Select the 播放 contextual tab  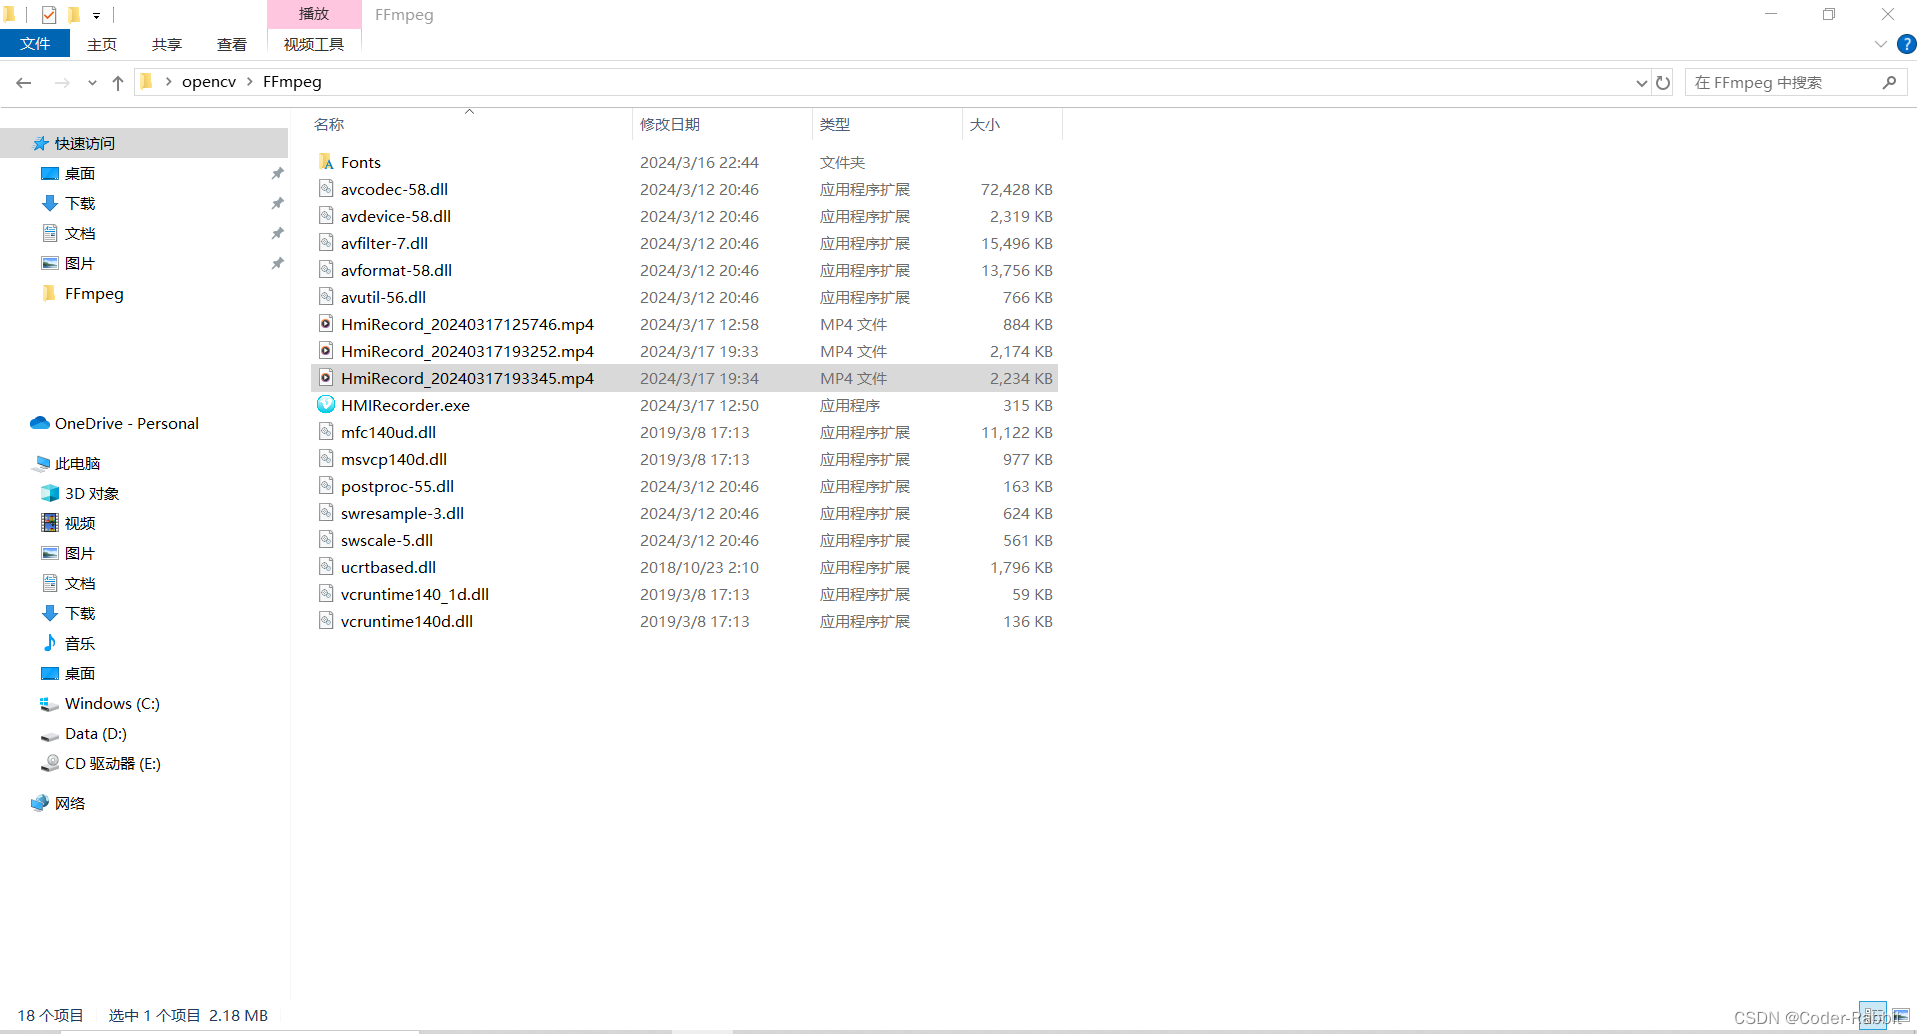[314, 14]
